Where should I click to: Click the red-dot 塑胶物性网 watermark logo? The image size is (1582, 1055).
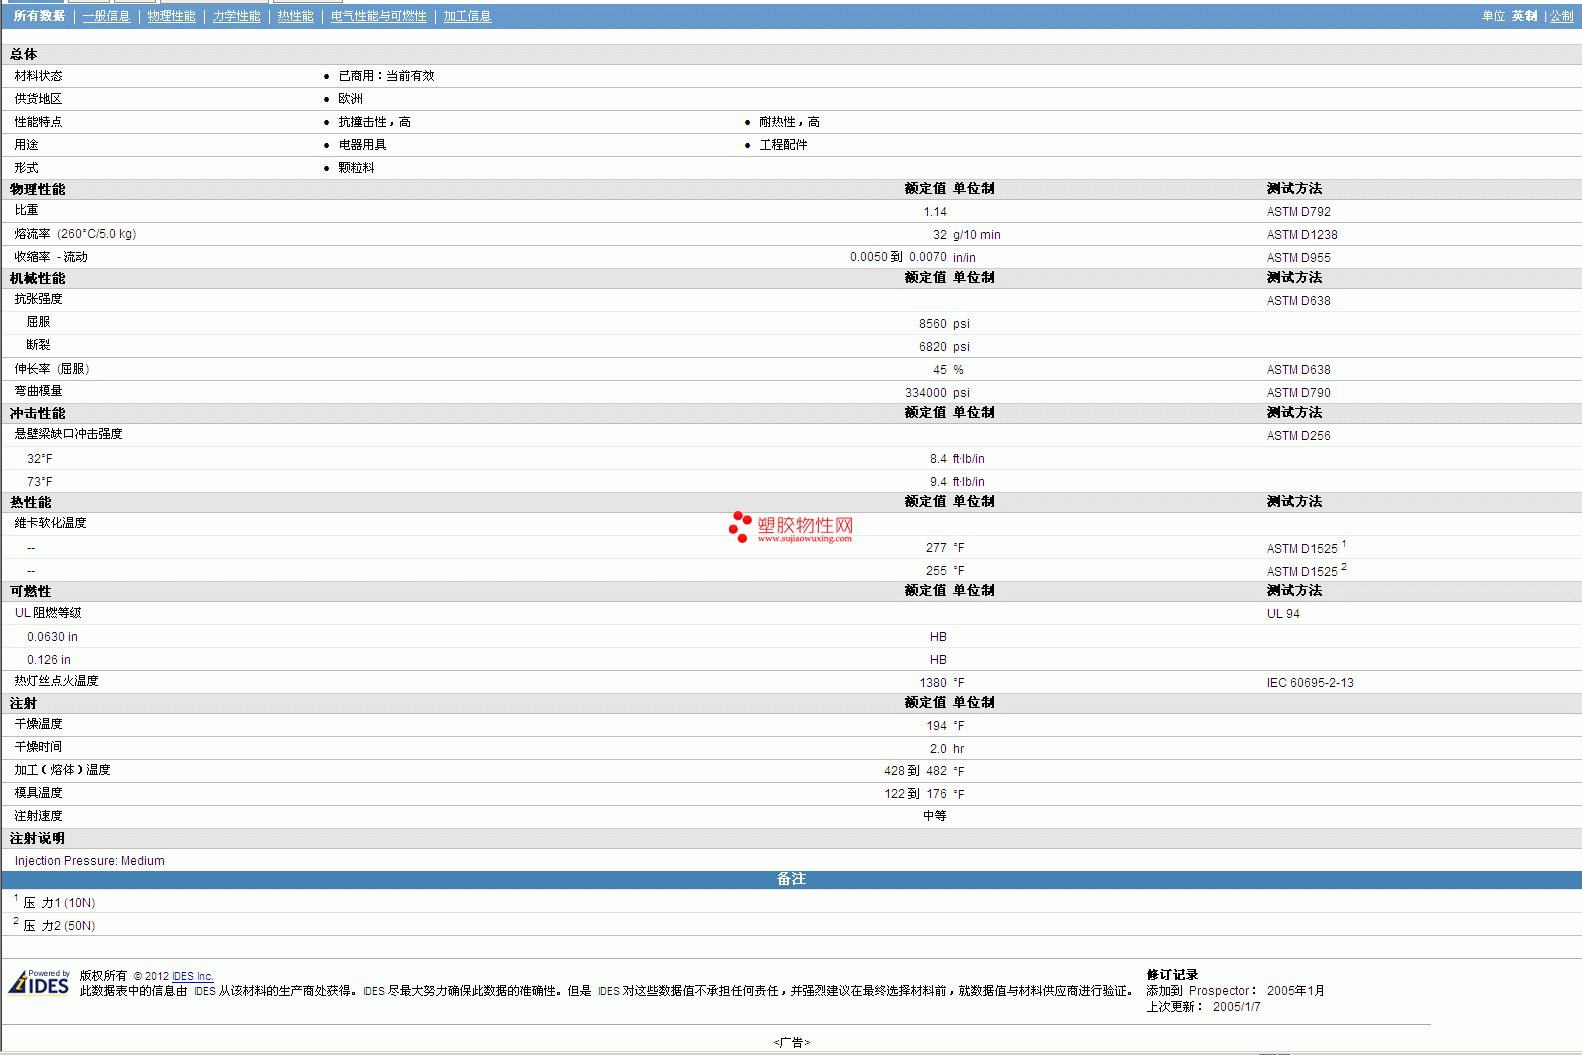[x=790, y=525]
